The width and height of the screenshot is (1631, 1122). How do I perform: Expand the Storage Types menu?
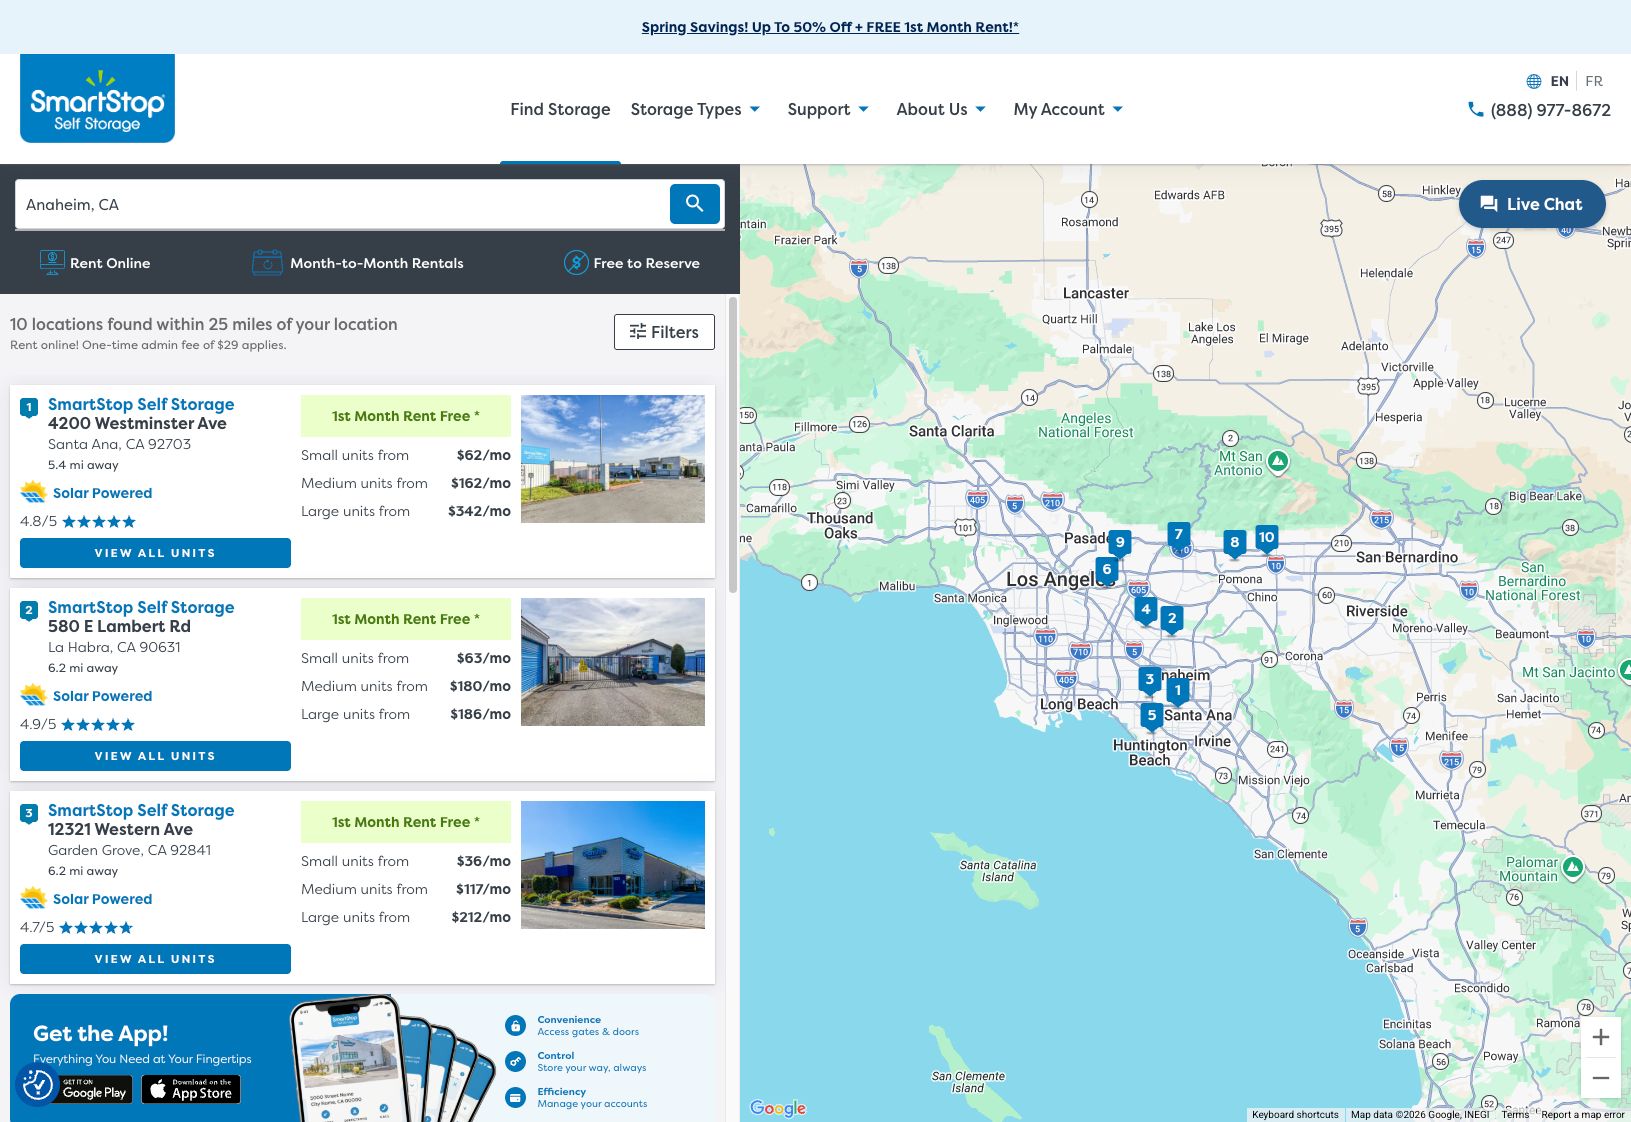695,109
